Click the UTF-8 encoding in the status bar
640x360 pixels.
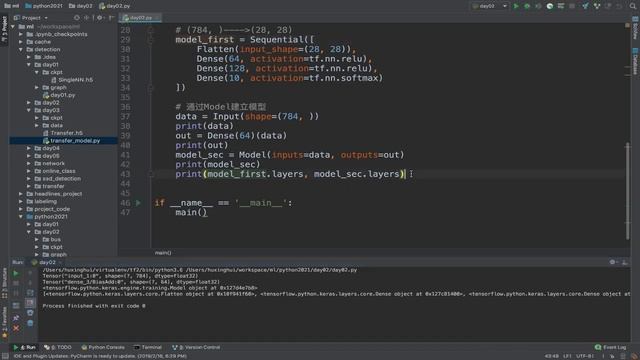coord(585,356)
